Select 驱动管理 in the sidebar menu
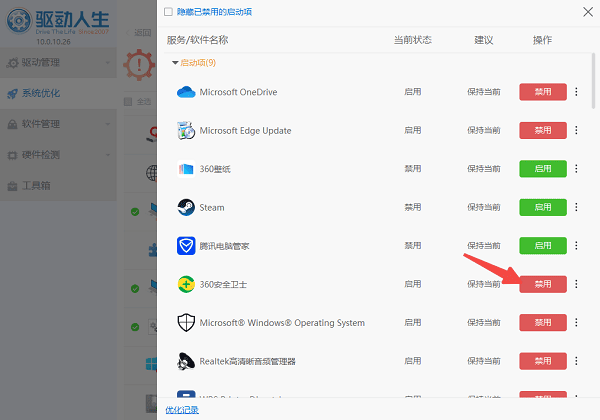 tap(58, 63)
